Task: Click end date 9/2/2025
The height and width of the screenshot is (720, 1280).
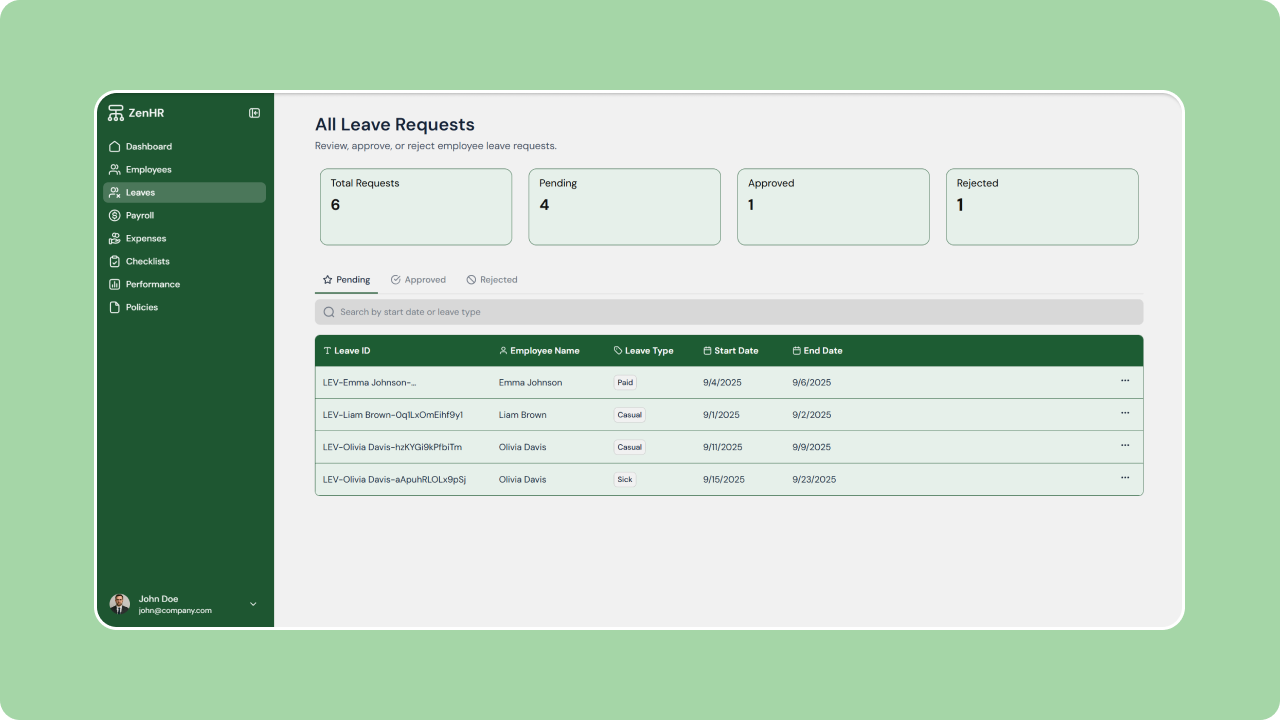Action: [x=811, y=415]
